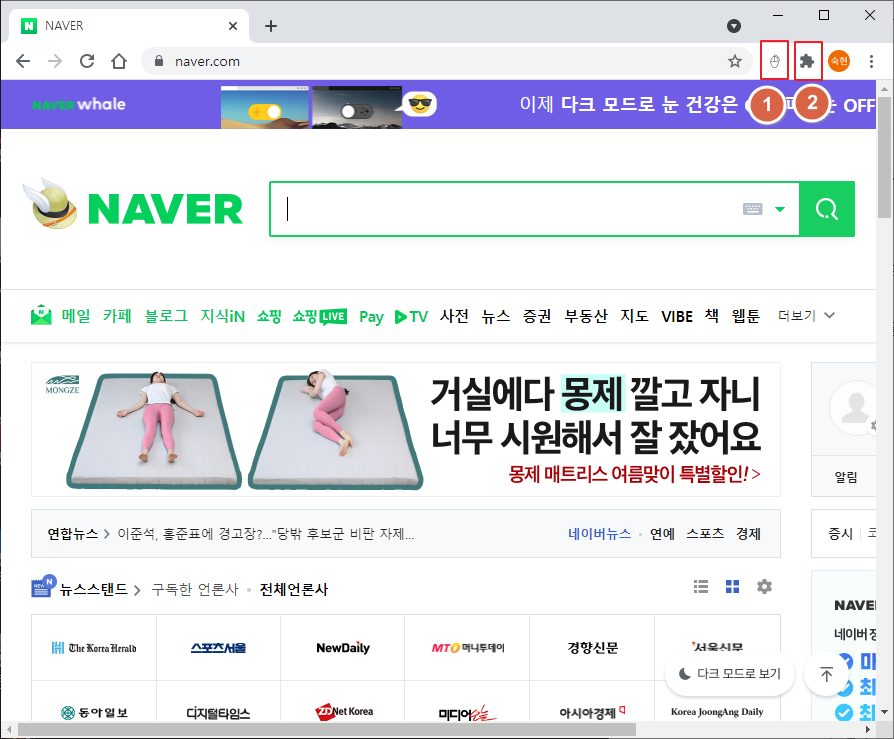Switch to 구독한 언론사 tab
The height and width of the screenshot is (739, 894).
pos(194,589)
